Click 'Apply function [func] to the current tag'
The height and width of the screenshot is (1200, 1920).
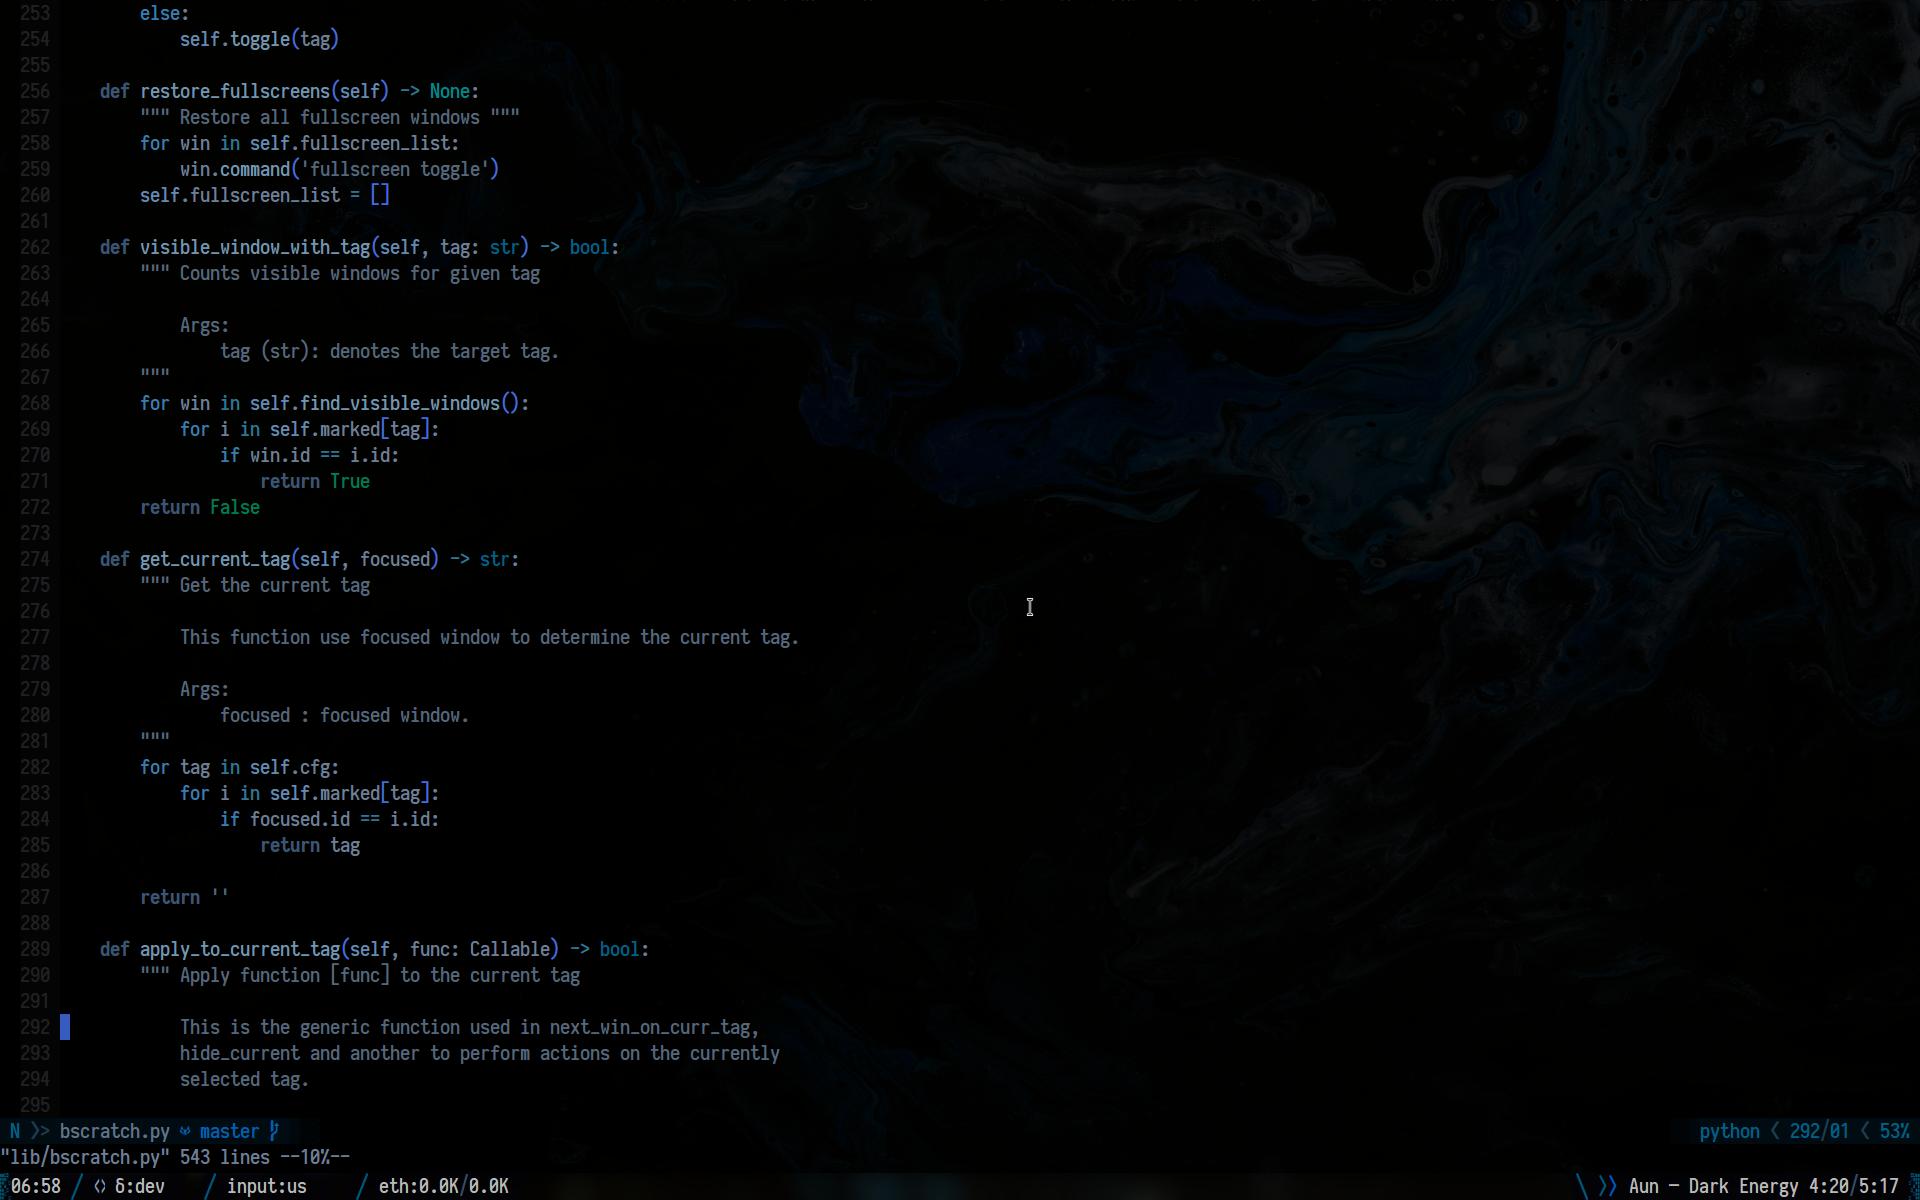[x=380, y=975]
